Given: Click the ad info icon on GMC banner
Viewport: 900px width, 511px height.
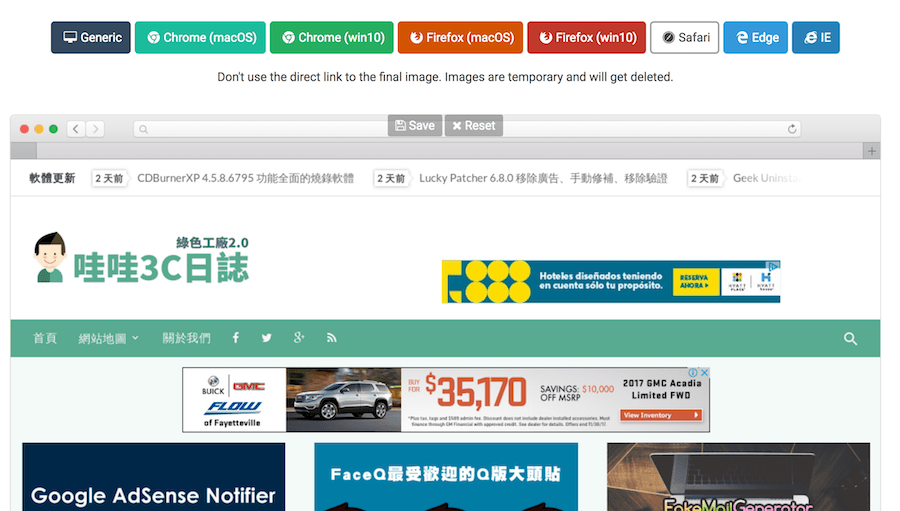Looking at the screenshot, I should pyautogui.click(x=693, y=373).
